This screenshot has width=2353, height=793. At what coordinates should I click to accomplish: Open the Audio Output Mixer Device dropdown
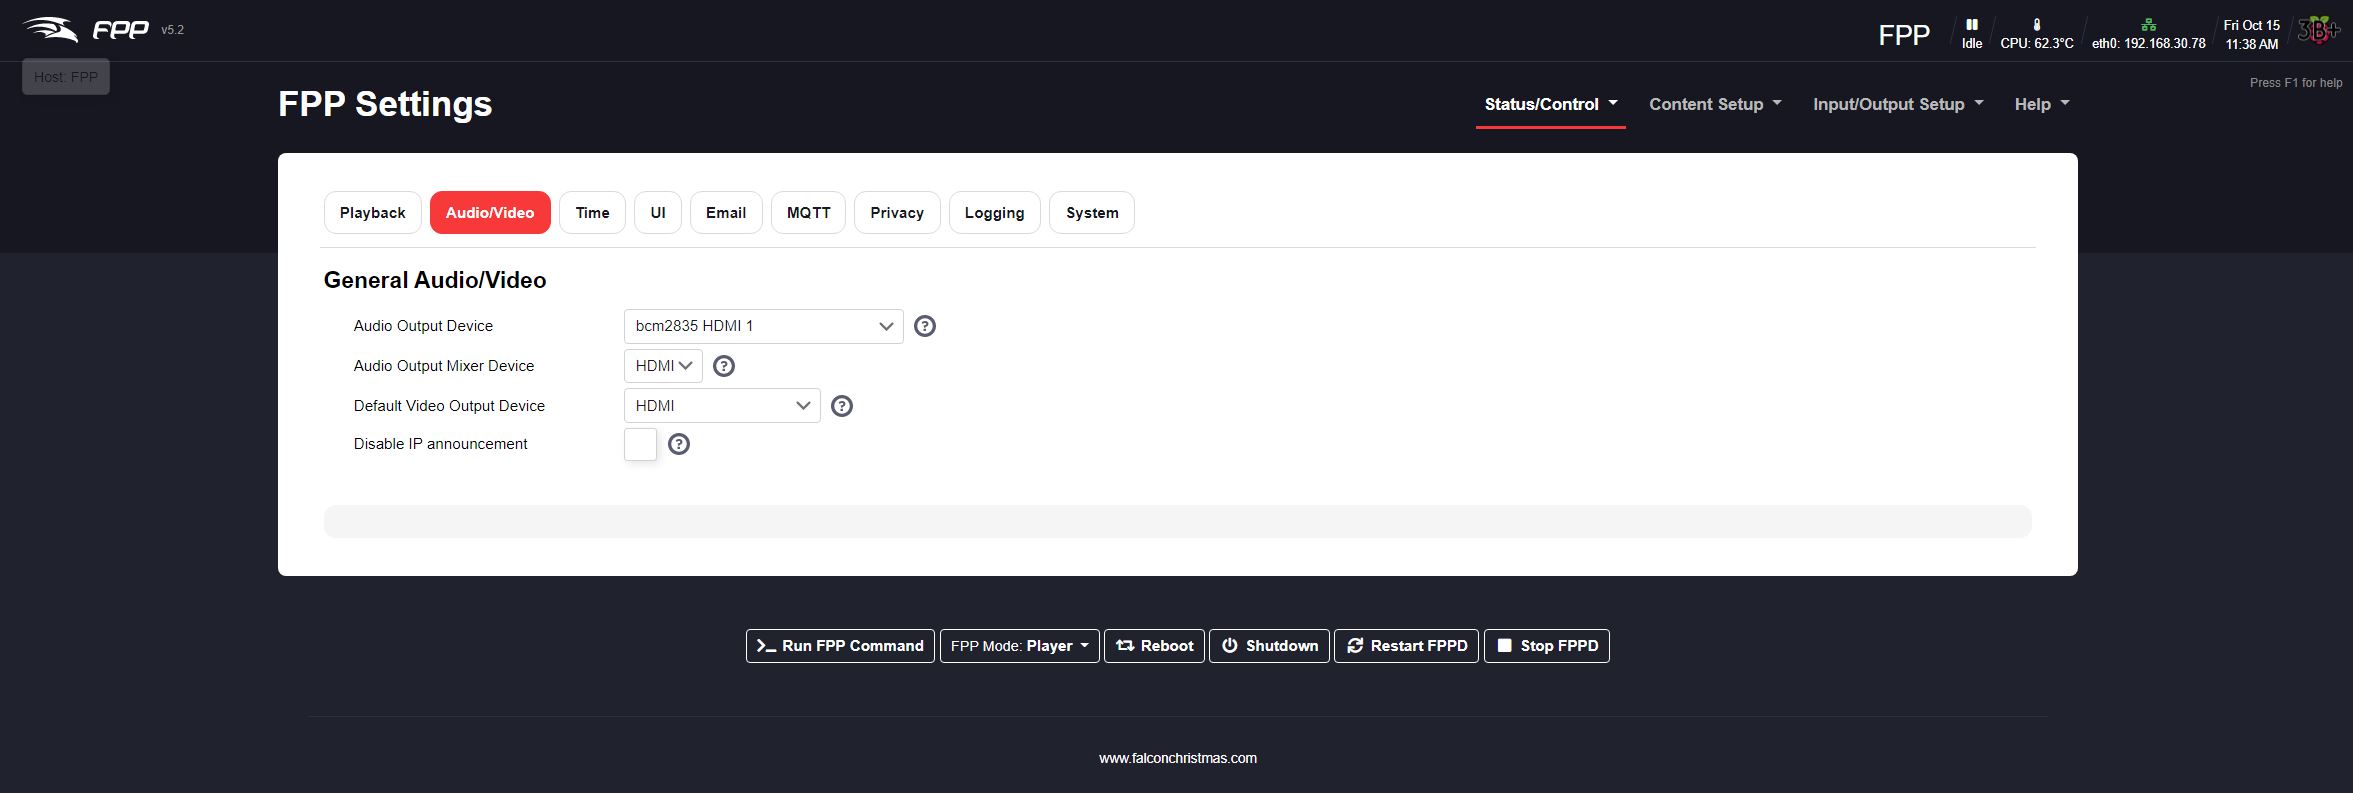click(x=663, y=366)
